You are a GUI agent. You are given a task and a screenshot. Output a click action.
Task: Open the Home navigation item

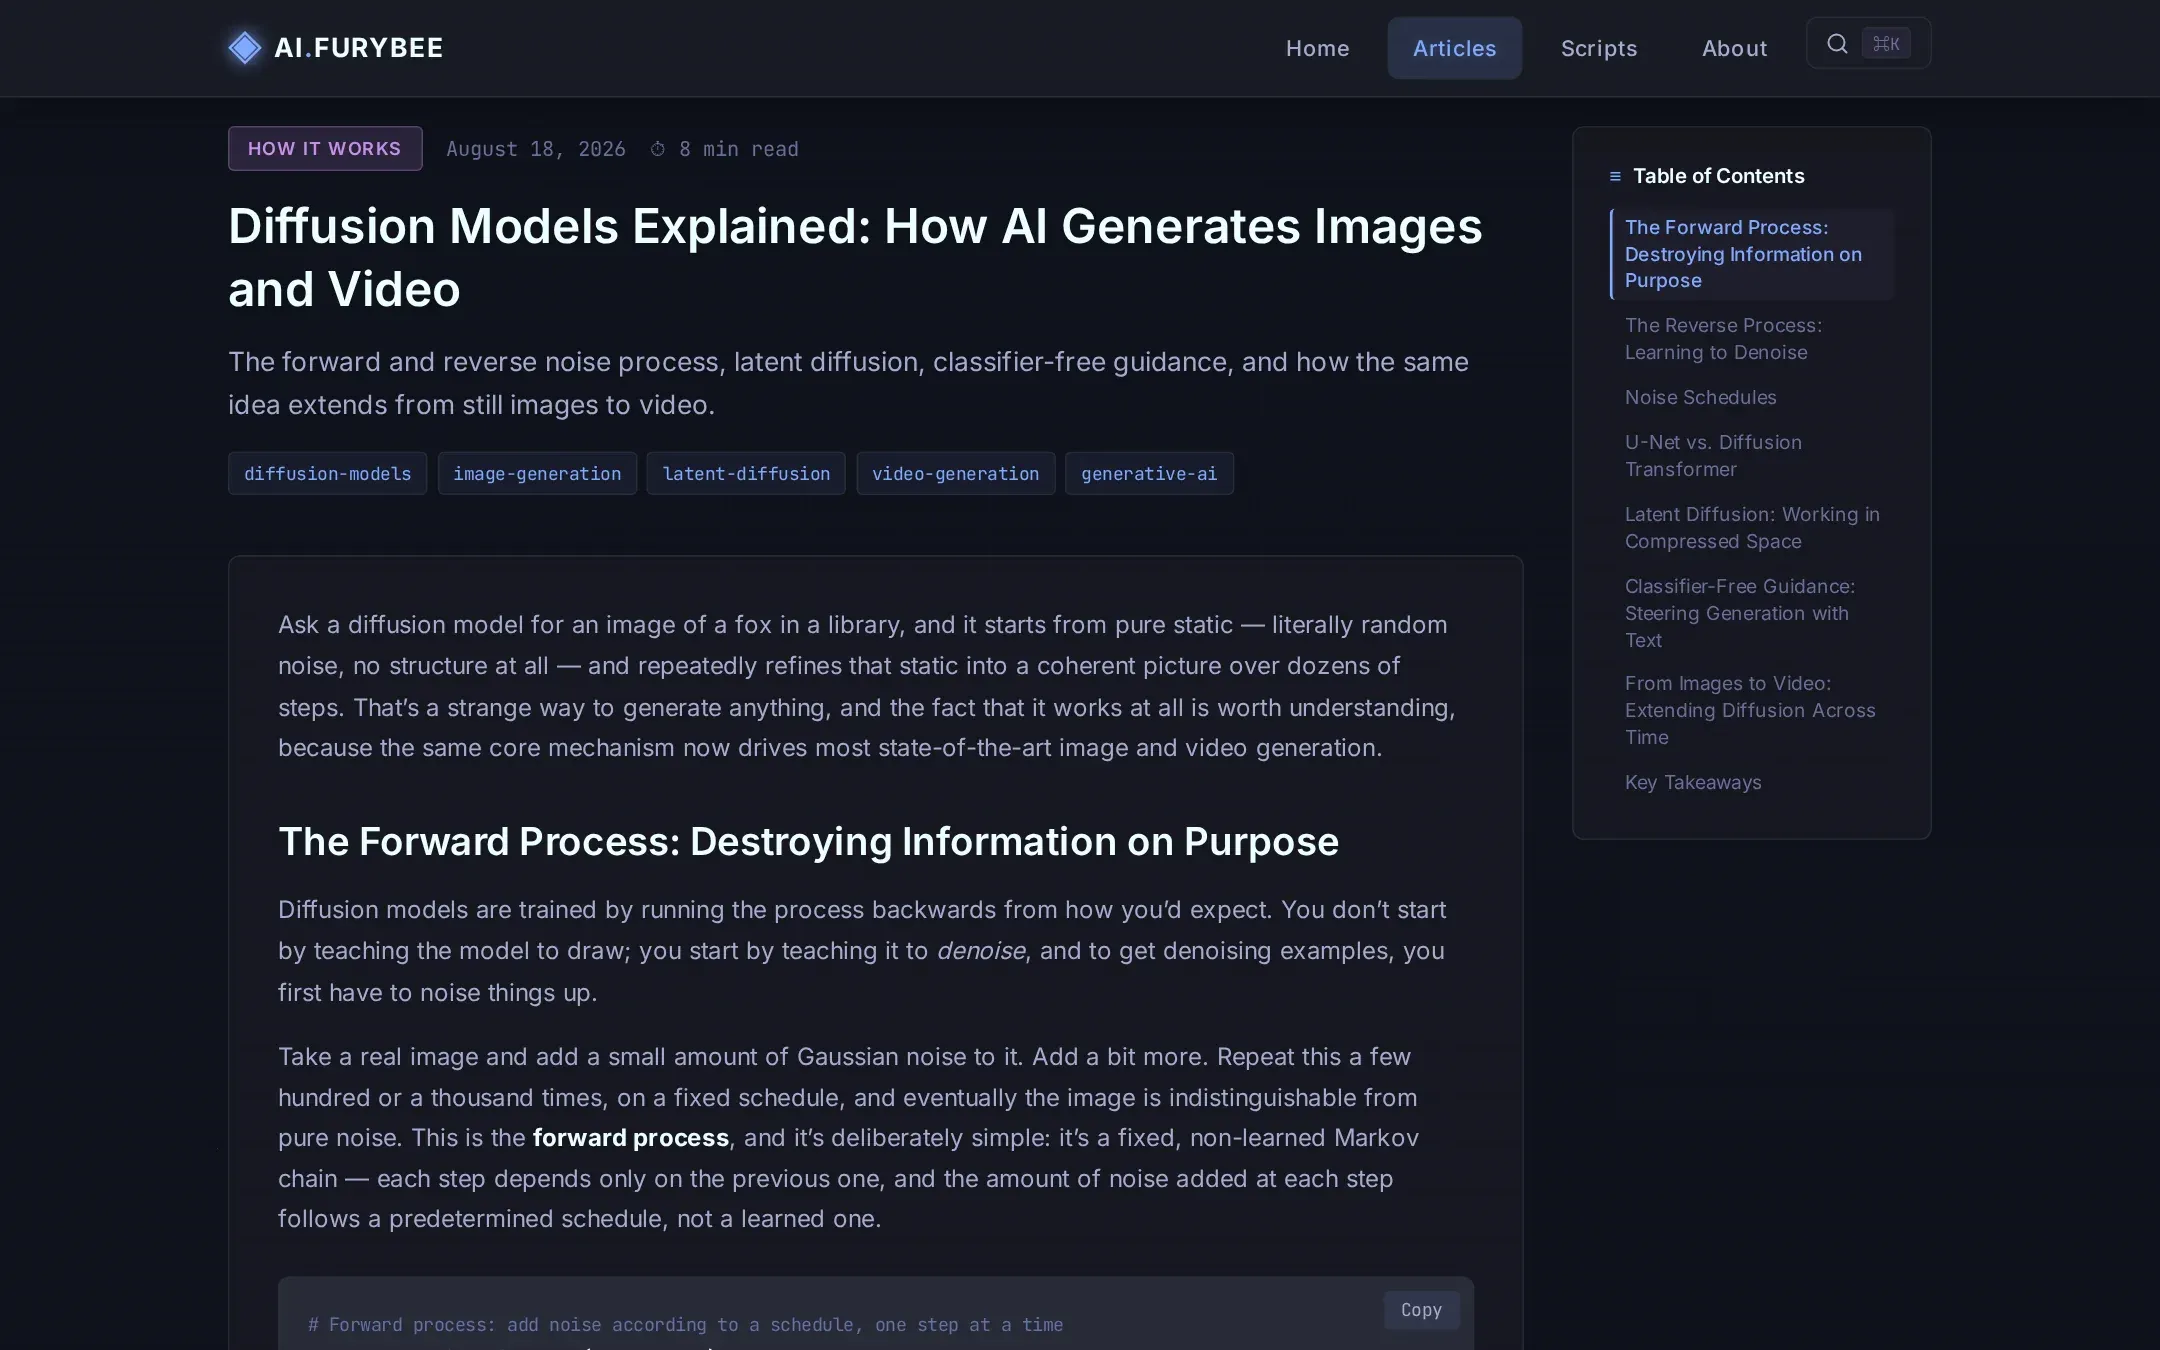1317,48
